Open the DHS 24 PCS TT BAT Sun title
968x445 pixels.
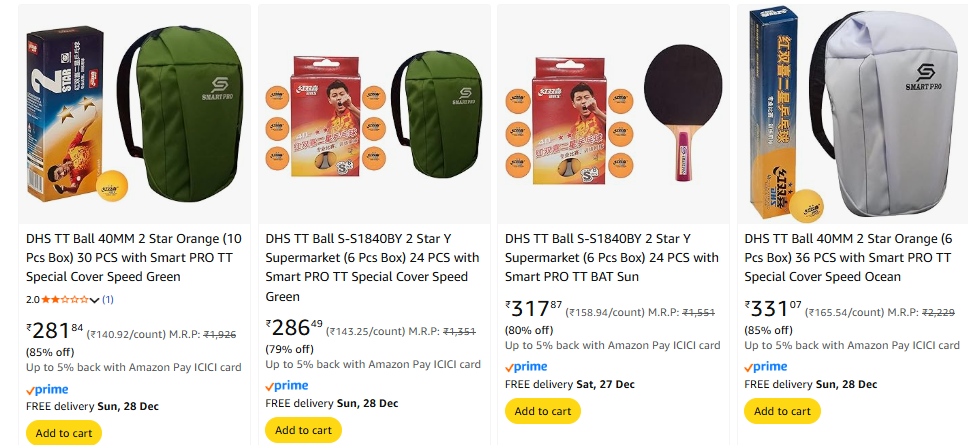pyautogui.click(x=612, y=257)
